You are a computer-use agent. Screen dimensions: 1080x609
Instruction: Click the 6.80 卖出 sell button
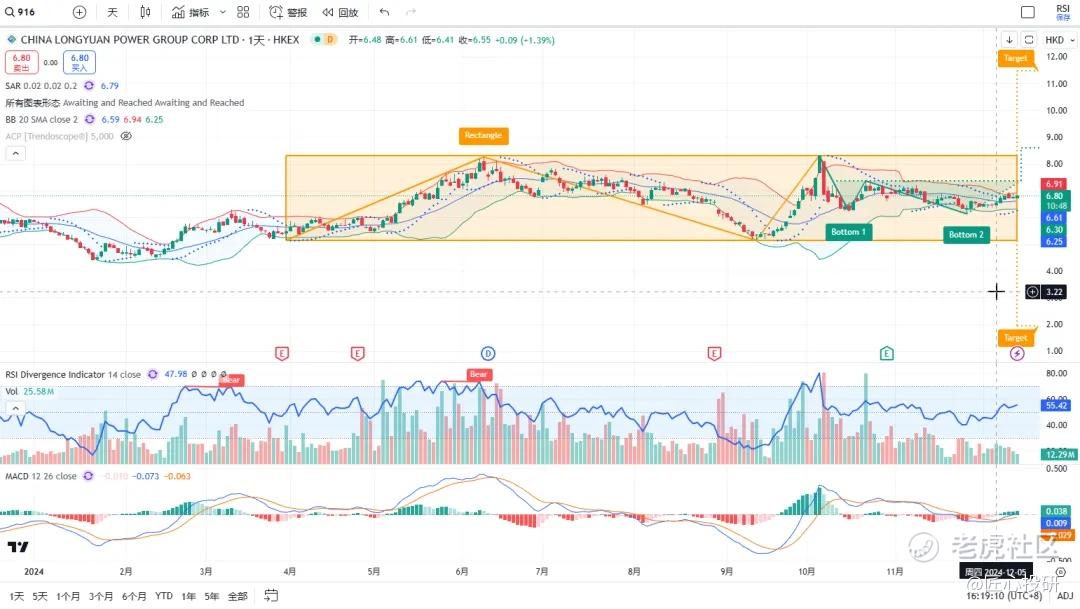coord(21,62)
